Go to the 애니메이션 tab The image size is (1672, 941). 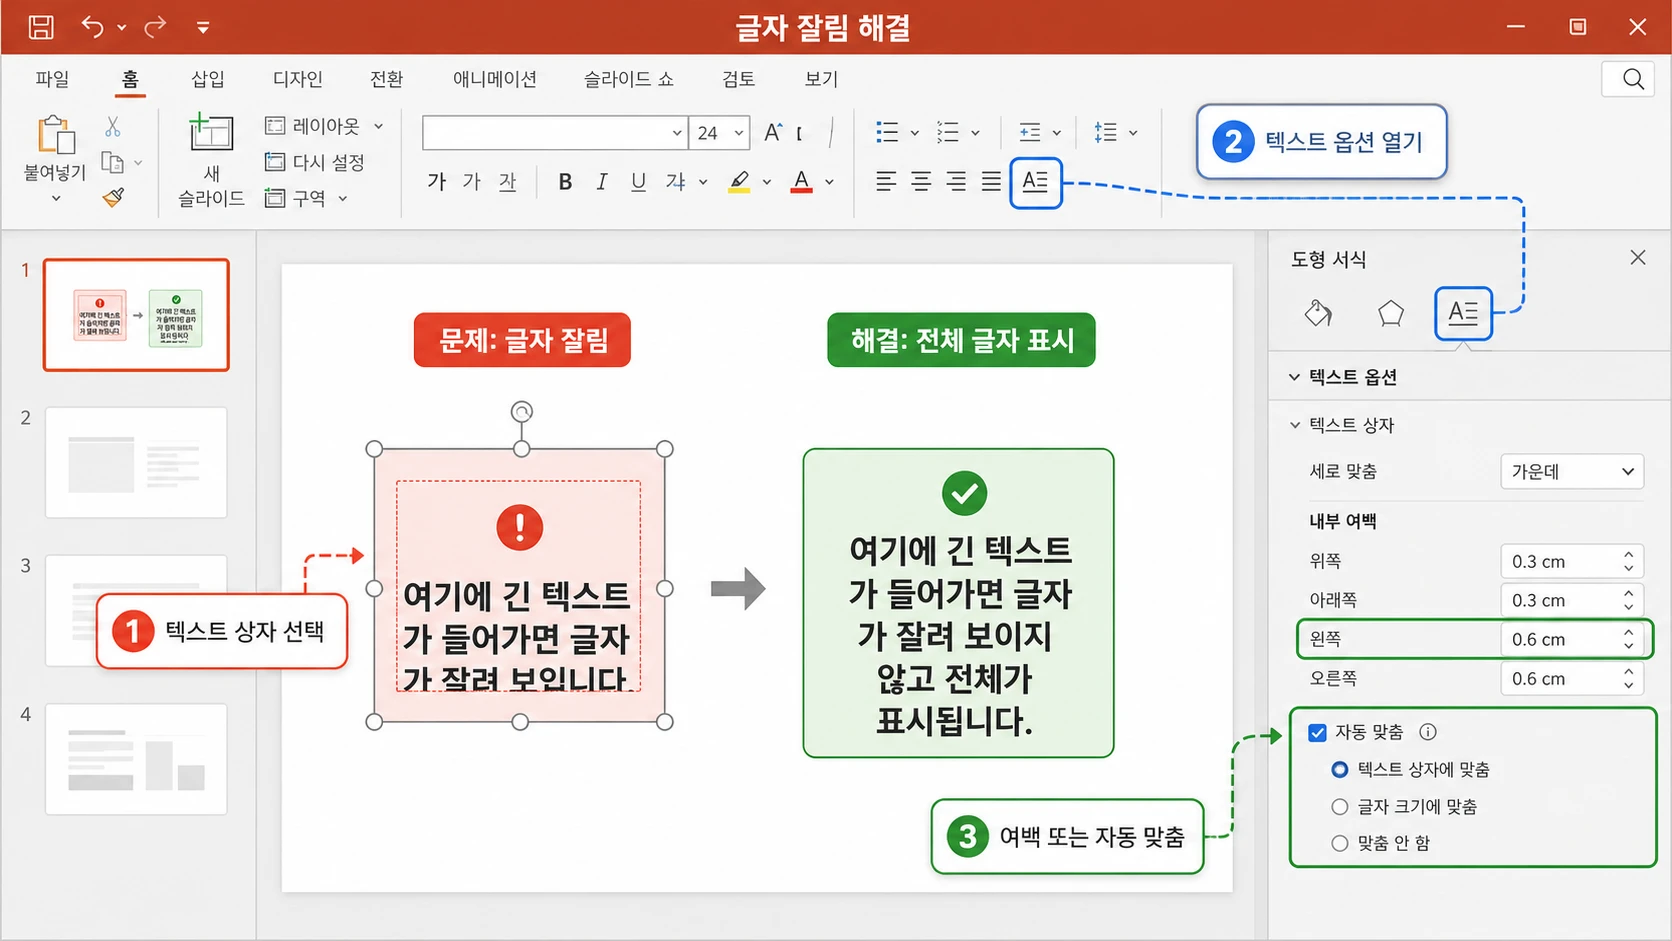[495, 79]
